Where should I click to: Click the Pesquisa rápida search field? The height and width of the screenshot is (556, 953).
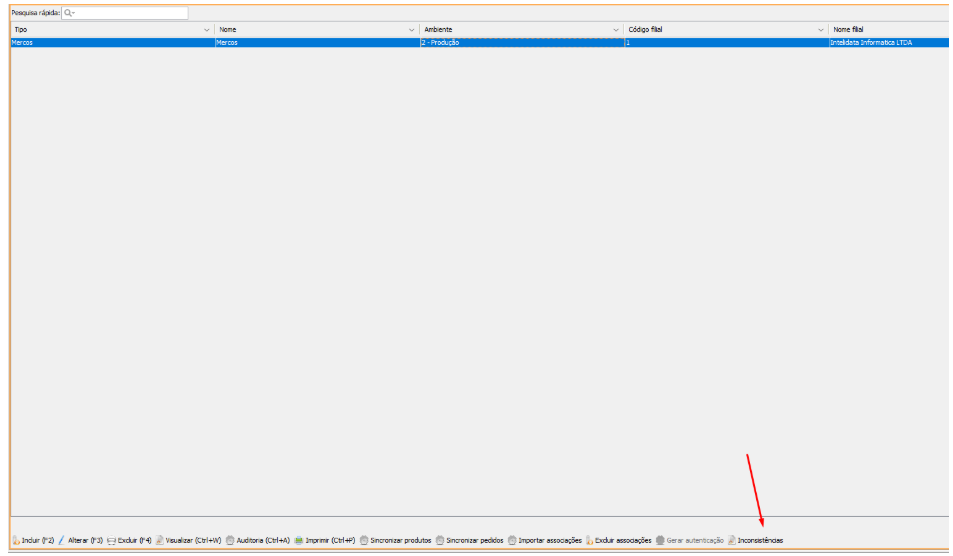[125, 13]
